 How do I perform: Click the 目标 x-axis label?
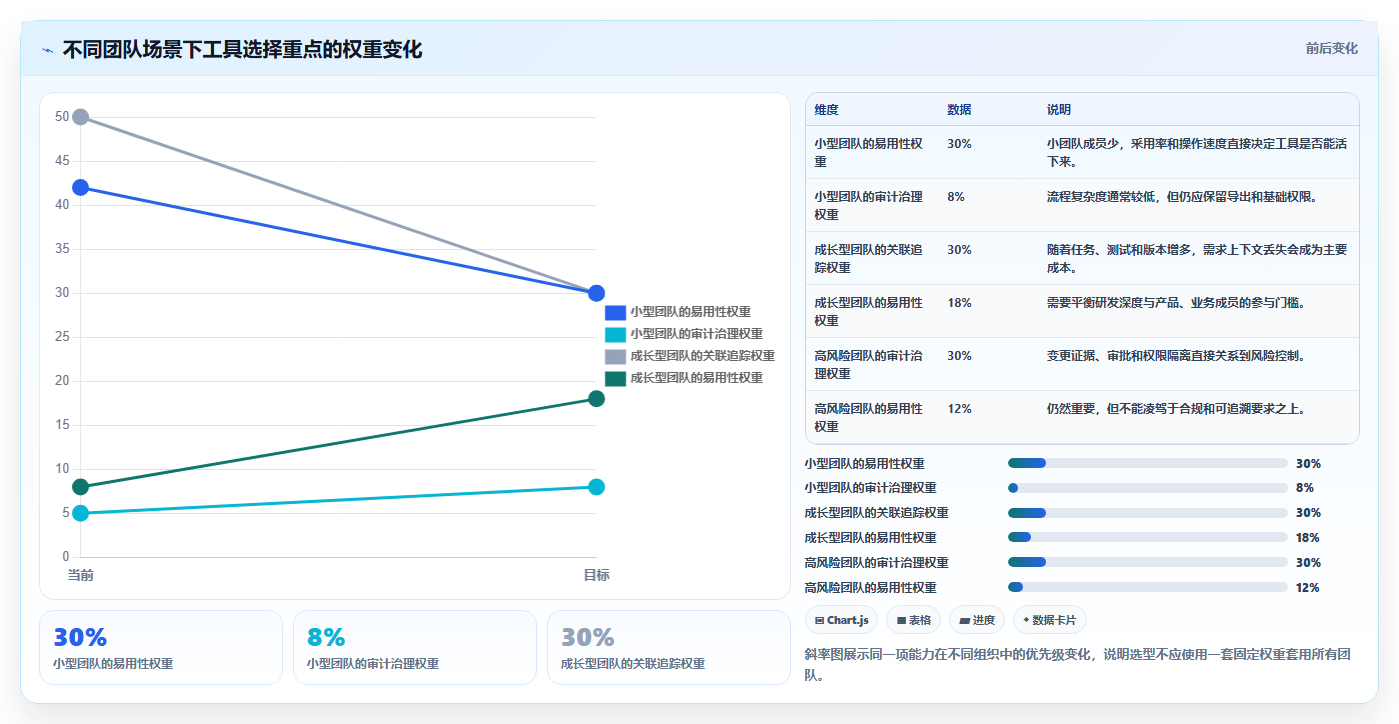tap(596, 575)
